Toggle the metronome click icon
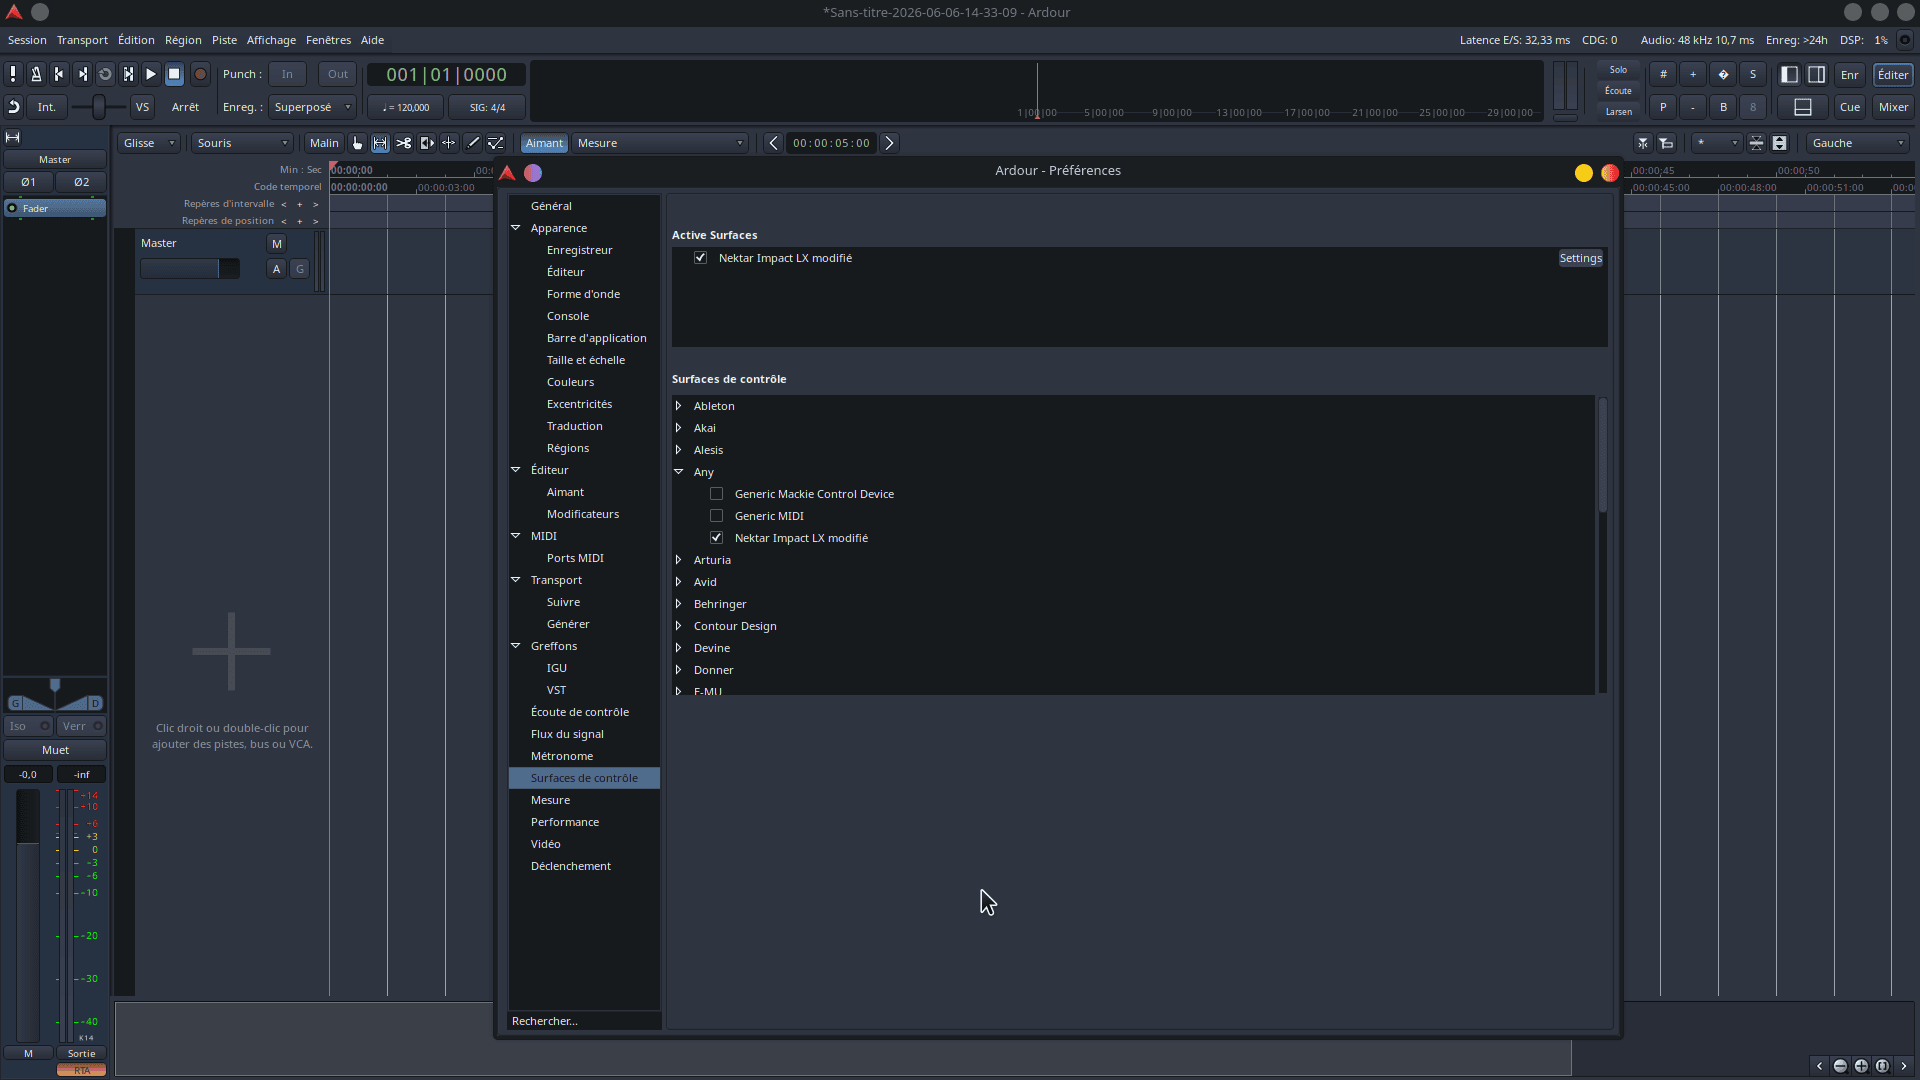This screenshot has width=1920, height=1080. tap(36, 74)
